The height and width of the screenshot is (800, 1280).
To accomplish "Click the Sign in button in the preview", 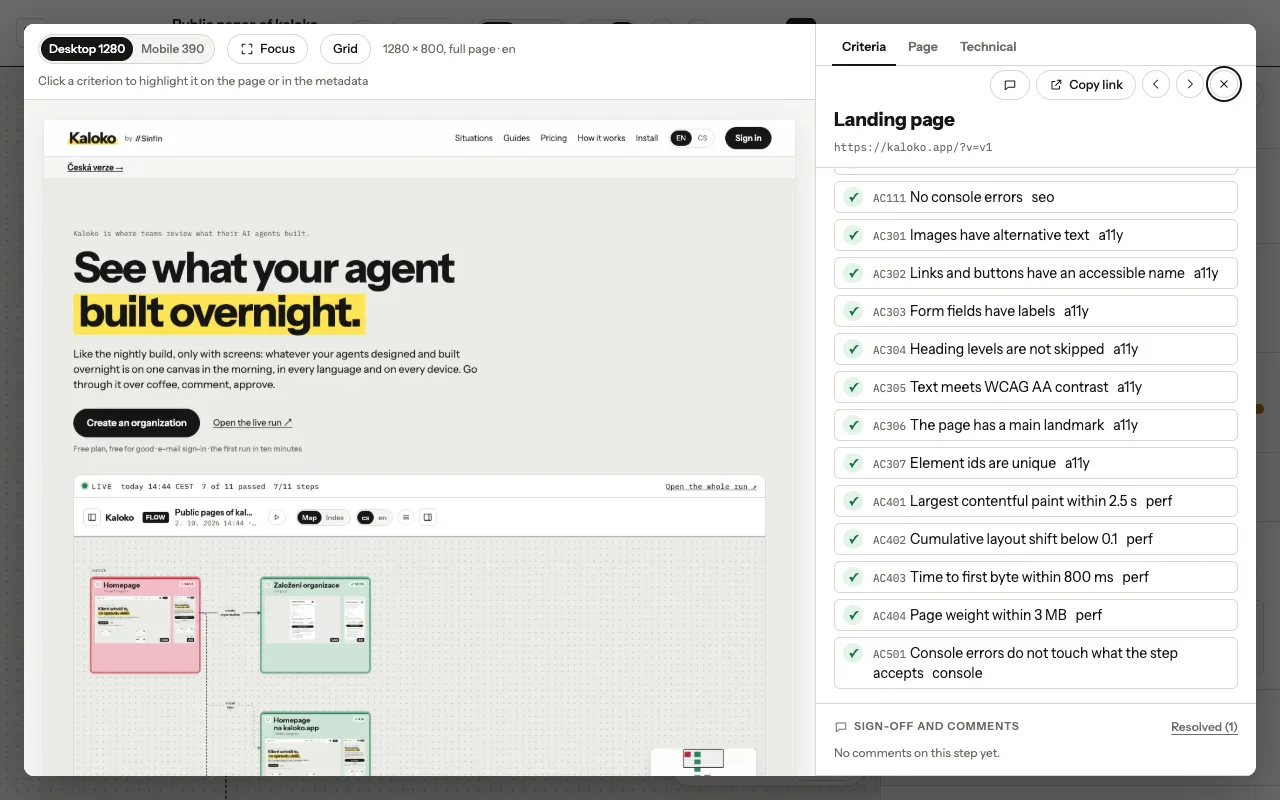I will click(748, 138).
